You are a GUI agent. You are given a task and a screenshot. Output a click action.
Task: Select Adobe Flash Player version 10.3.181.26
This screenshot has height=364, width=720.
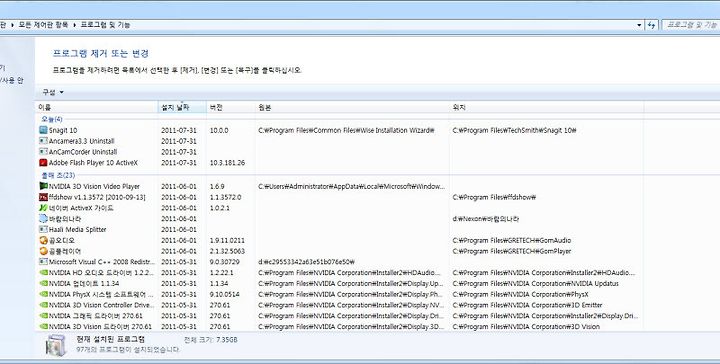coord(227,163)
